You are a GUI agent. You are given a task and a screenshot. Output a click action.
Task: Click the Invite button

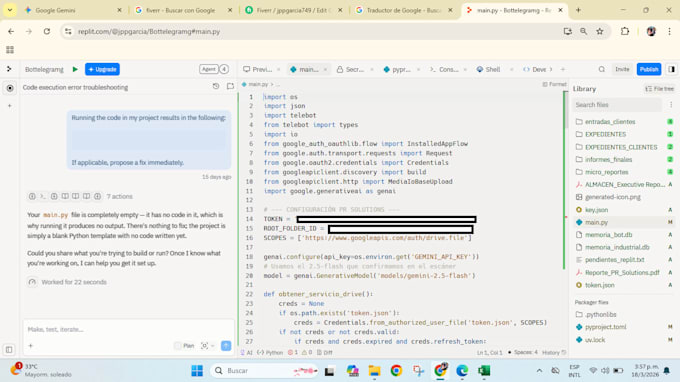point(622,69)
